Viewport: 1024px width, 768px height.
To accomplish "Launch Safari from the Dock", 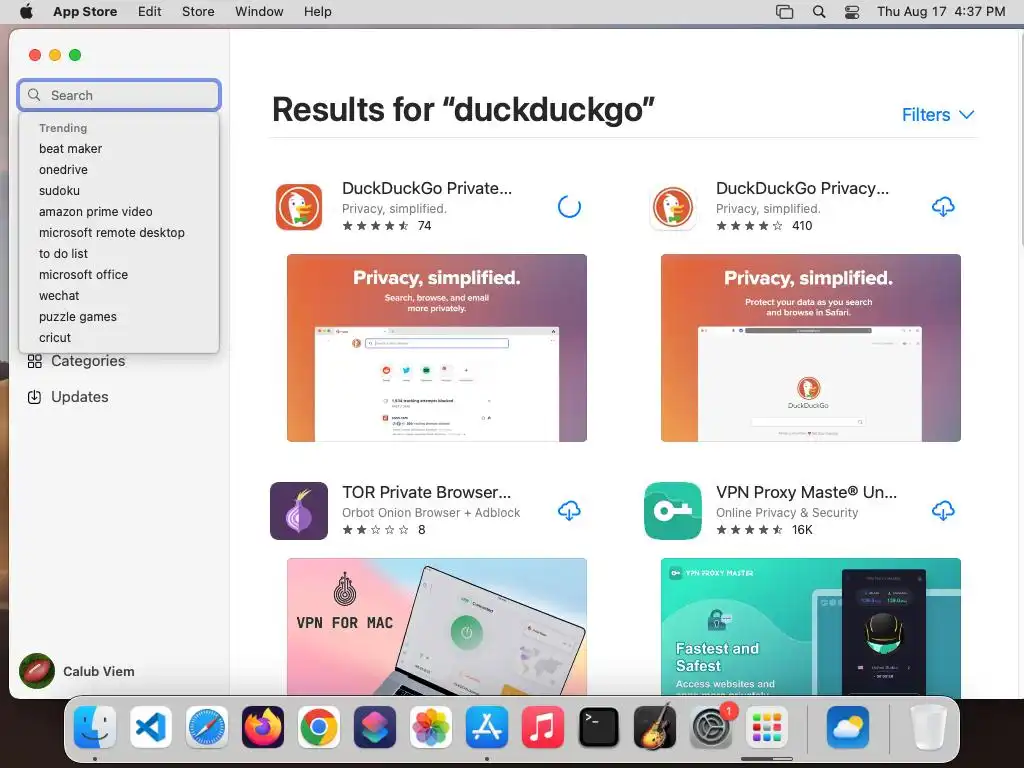I will (207, 727).
